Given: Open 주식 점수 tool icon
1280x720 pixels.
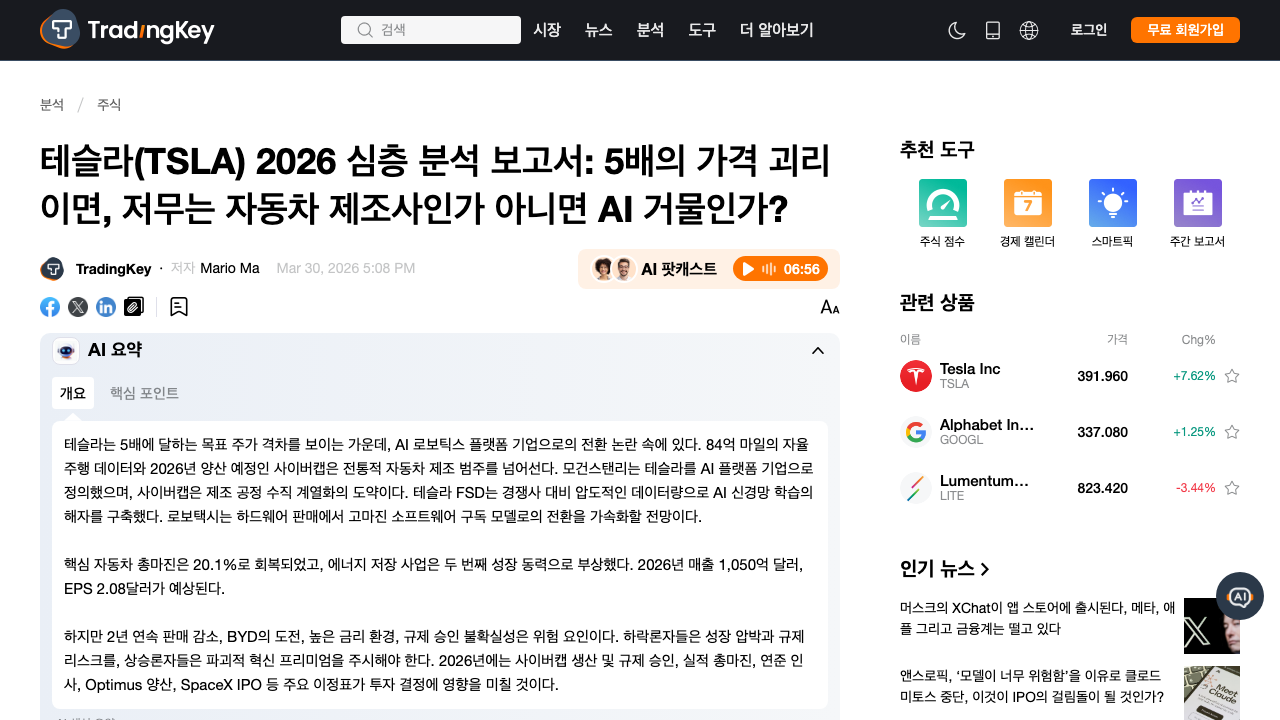Looking at the screenshot, I should (943, 203).
